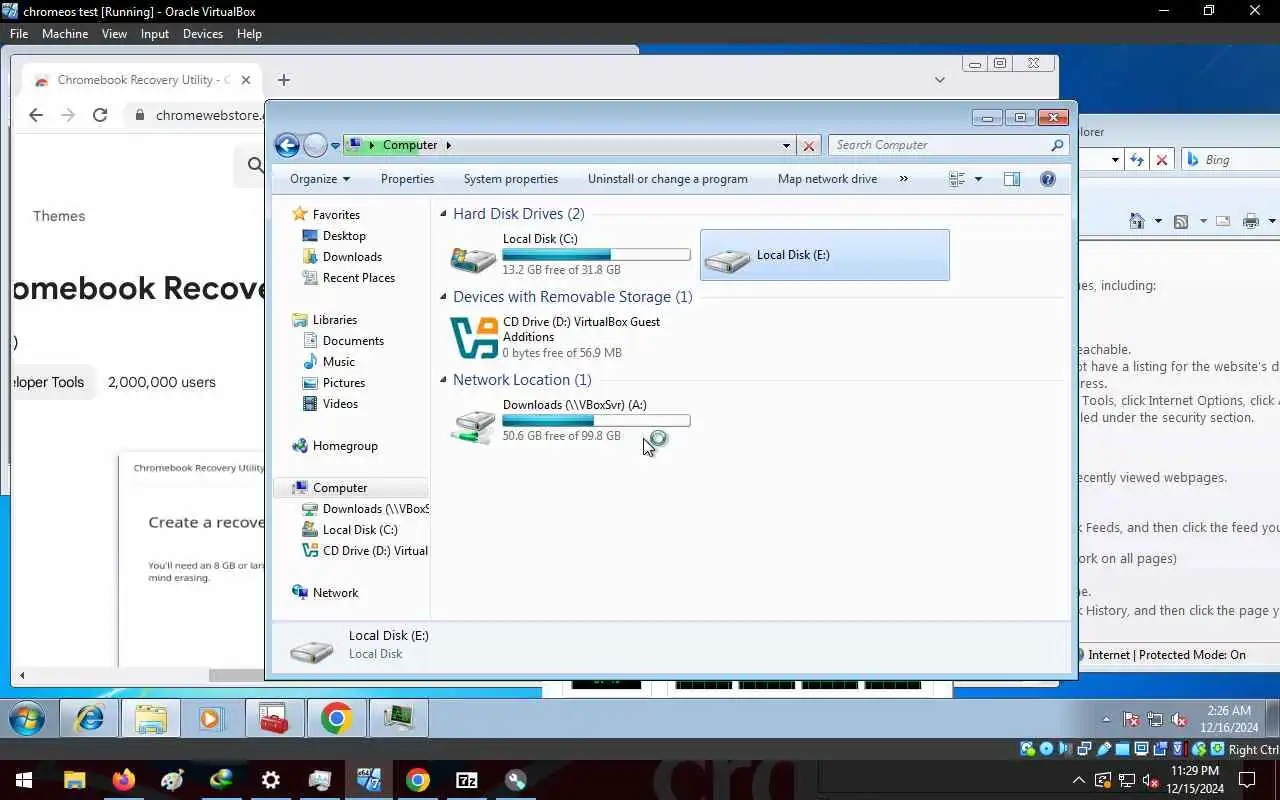Collapse the Hard Disk Drives group

(x=443, y=214)
